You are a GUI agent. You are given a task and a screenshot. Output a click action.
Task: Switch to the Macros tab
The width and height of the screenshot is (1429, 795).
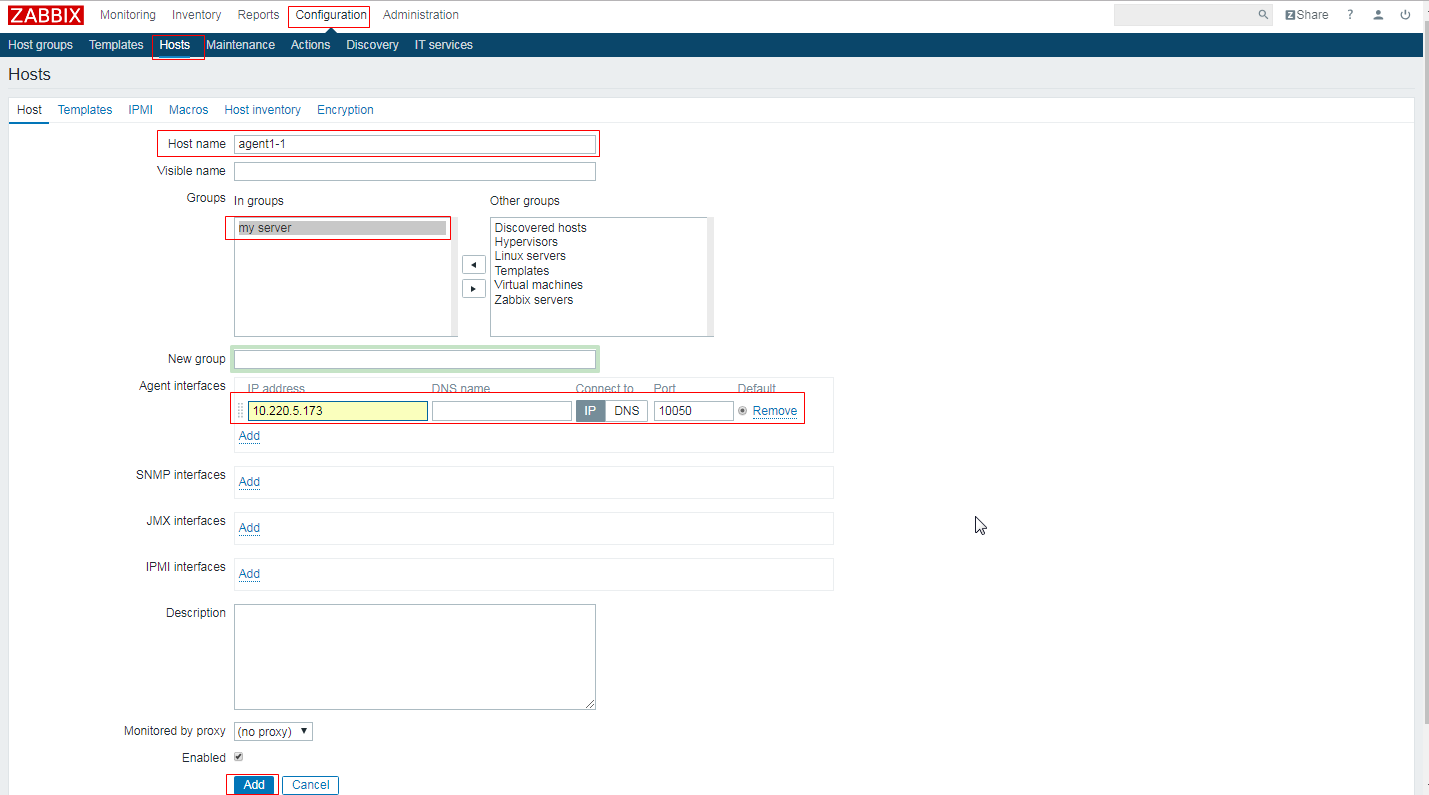point(189,110)
